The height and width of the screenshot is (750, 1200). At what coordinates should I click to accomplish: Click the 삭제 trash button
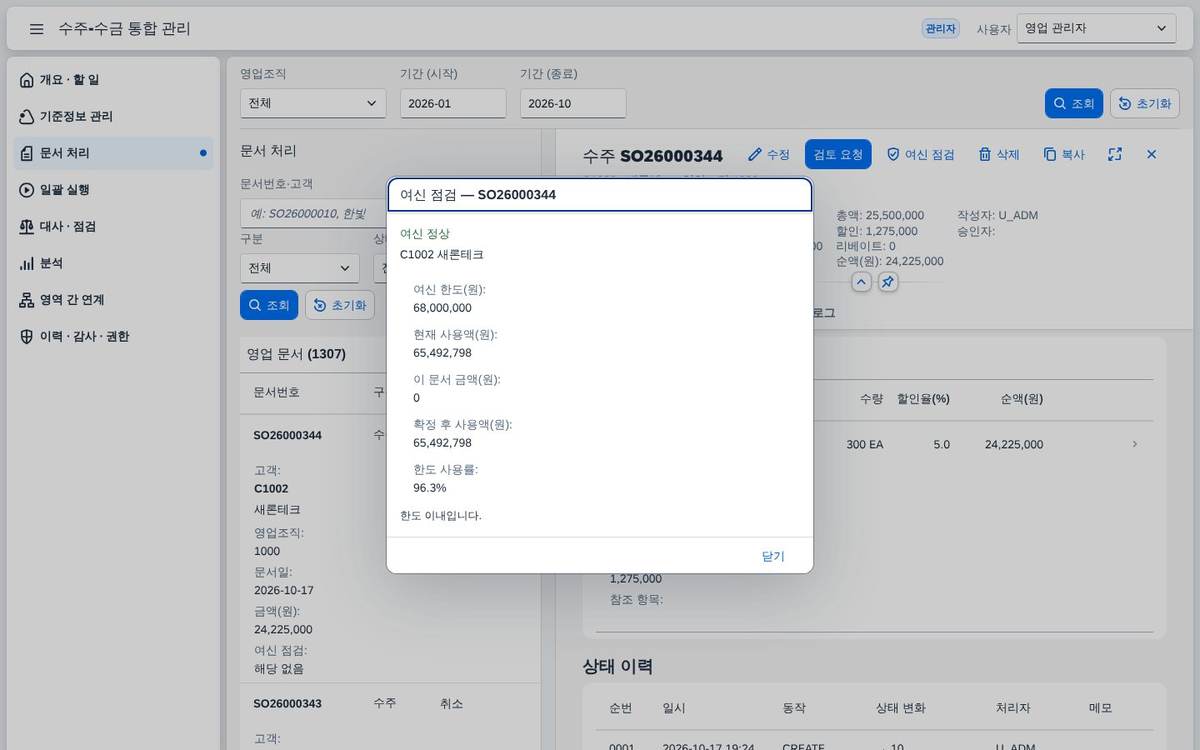[999, 154]
